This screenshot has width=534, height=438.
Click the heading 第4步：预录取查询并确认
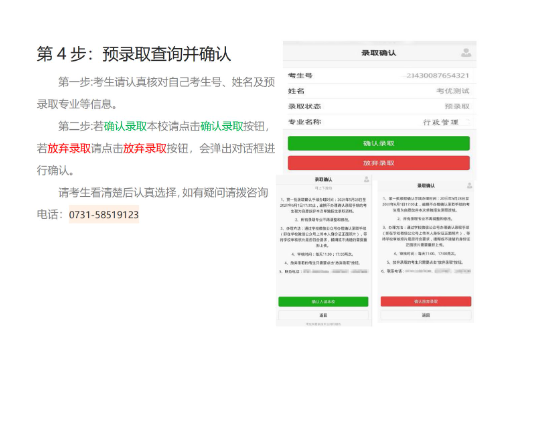coord(134,54)
